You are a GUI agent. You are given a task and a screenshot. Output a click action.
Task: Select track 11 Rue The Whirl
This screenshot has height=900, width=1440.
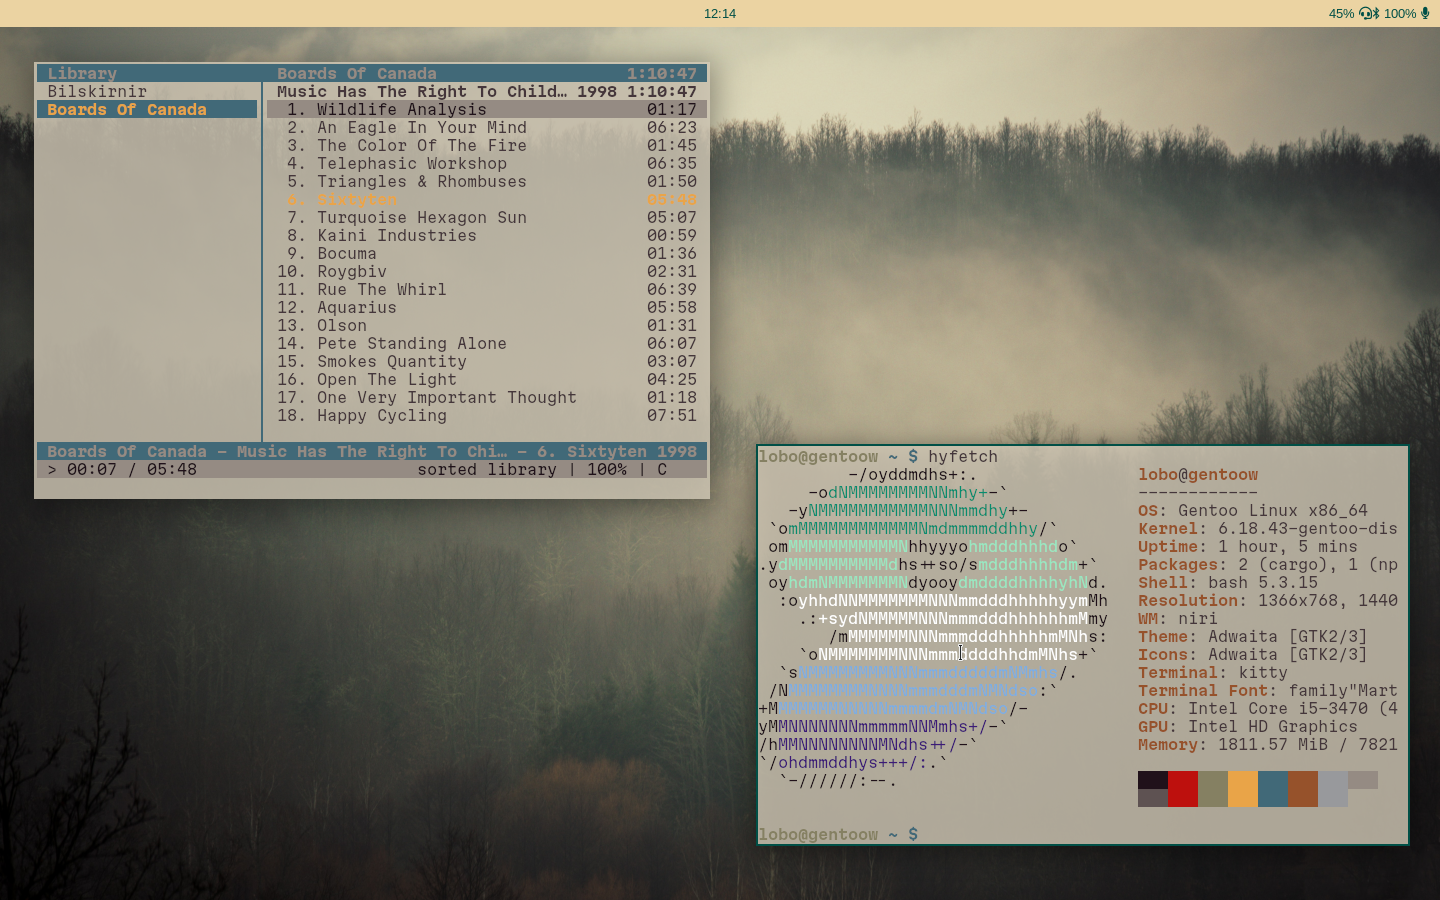click(487, 289)
